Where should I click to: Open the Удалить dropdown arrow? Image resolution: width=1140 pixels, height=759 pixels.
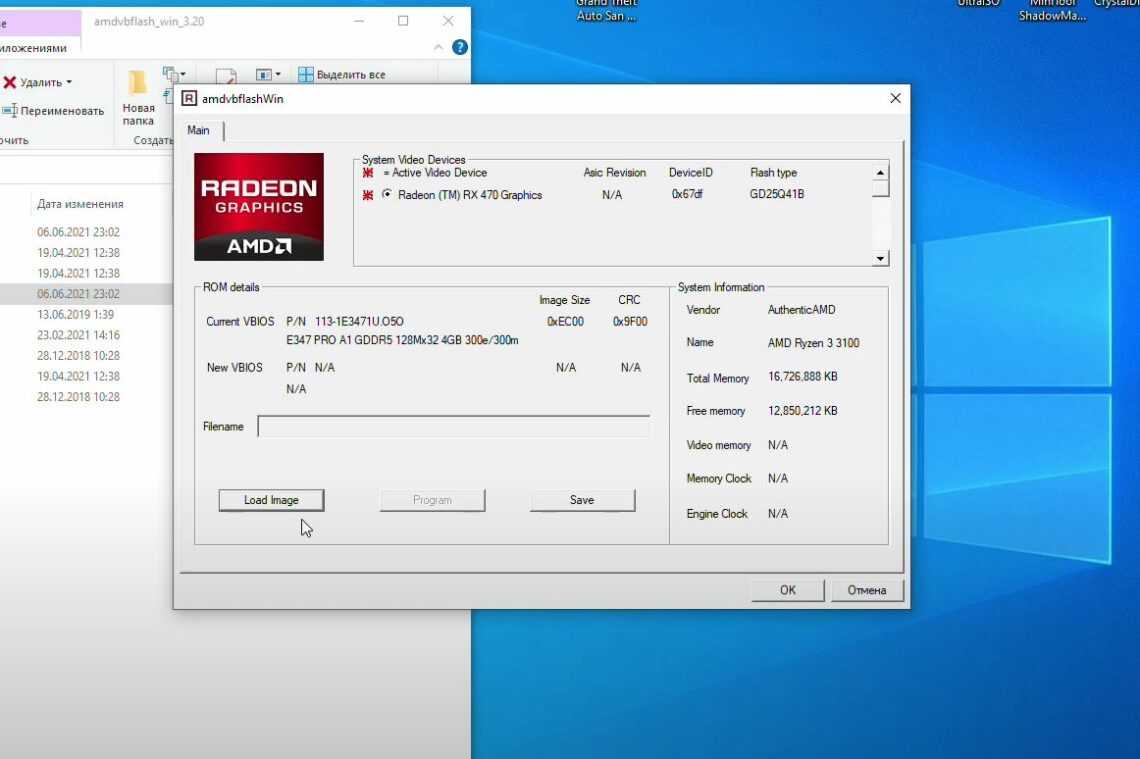[x=69, y=82]
